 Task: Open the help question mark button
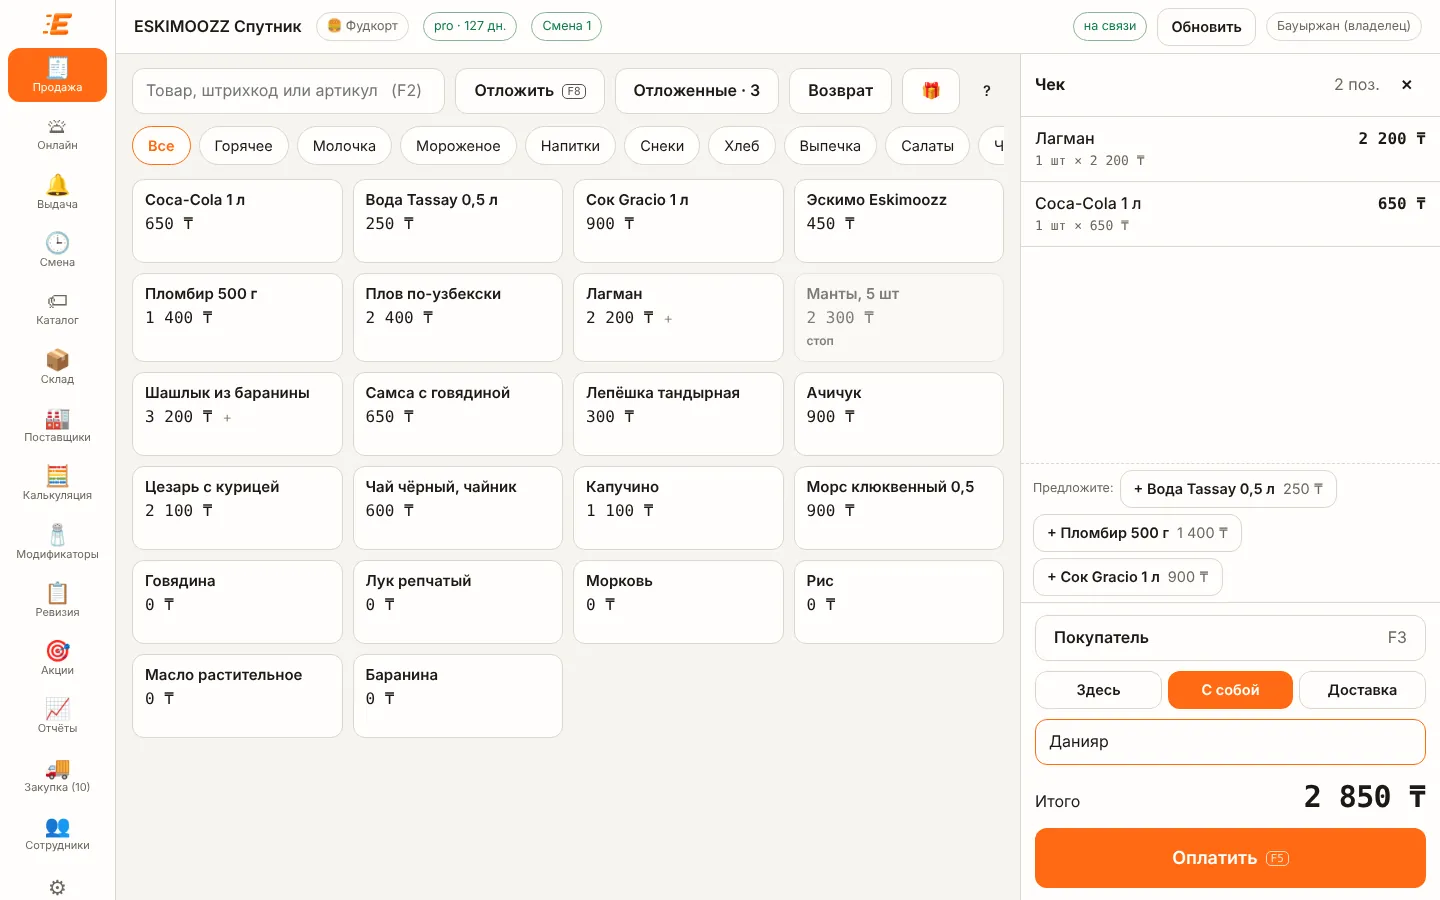987,91
